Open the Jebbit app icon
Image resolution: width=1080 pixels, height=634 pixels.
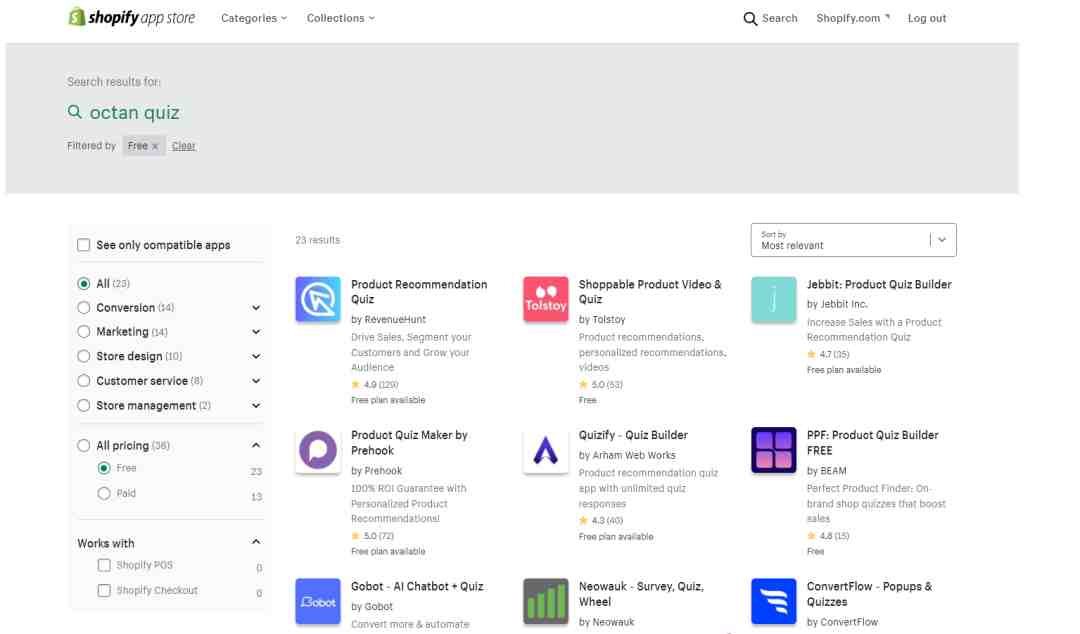(x=773, y=299)
